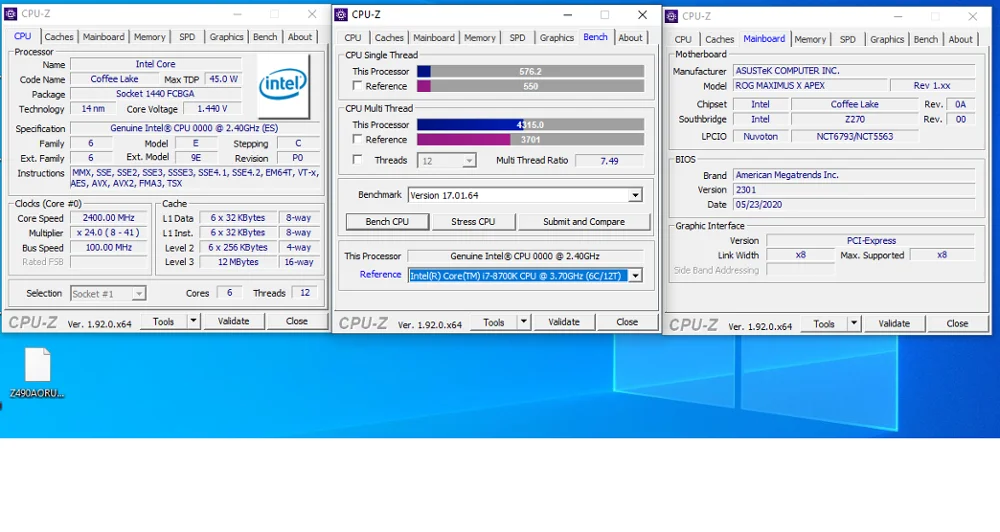1000x532 pixels.
Task: Select Caches tab in right Mainboard window
Action: [719, 40]
